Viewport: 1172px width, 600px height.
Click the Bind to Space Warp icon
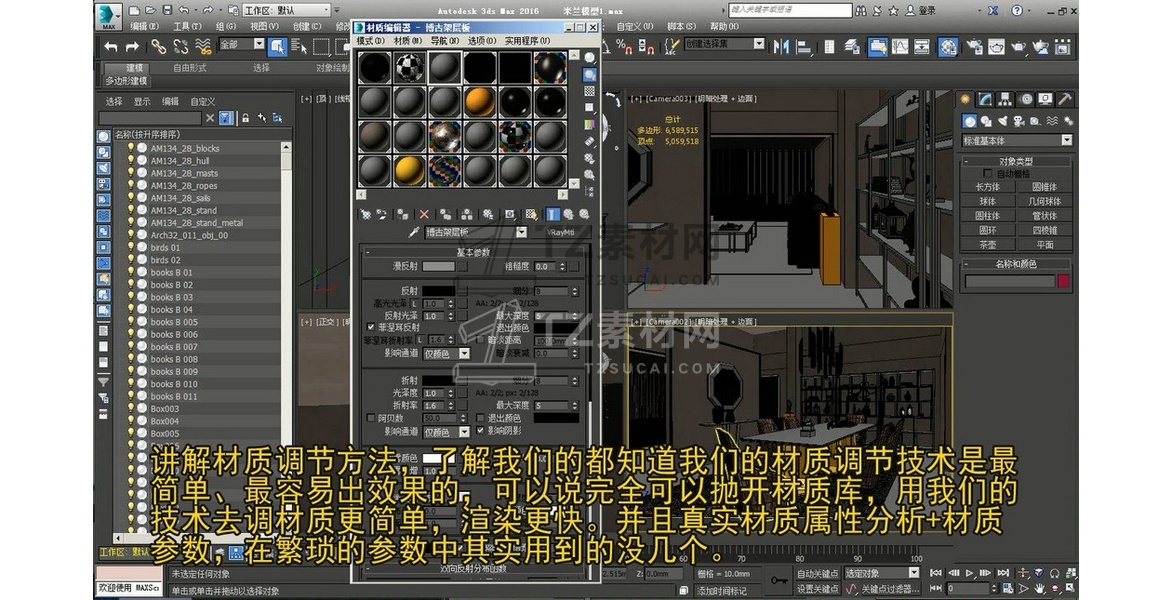pos(203,47)
